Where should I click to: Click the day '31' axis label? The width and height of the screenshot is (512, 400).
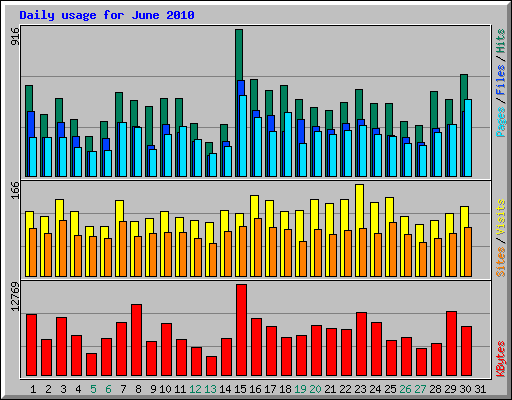(480, 389)
